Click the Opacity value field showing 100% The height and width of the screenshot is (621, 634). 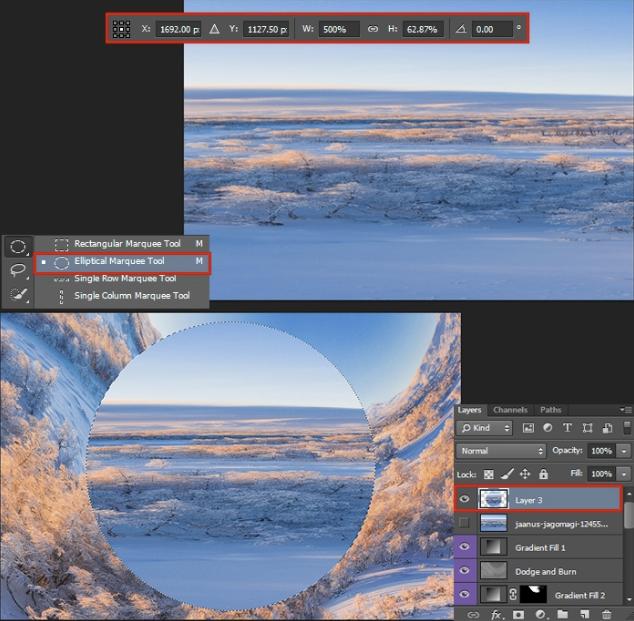point(602,451)
